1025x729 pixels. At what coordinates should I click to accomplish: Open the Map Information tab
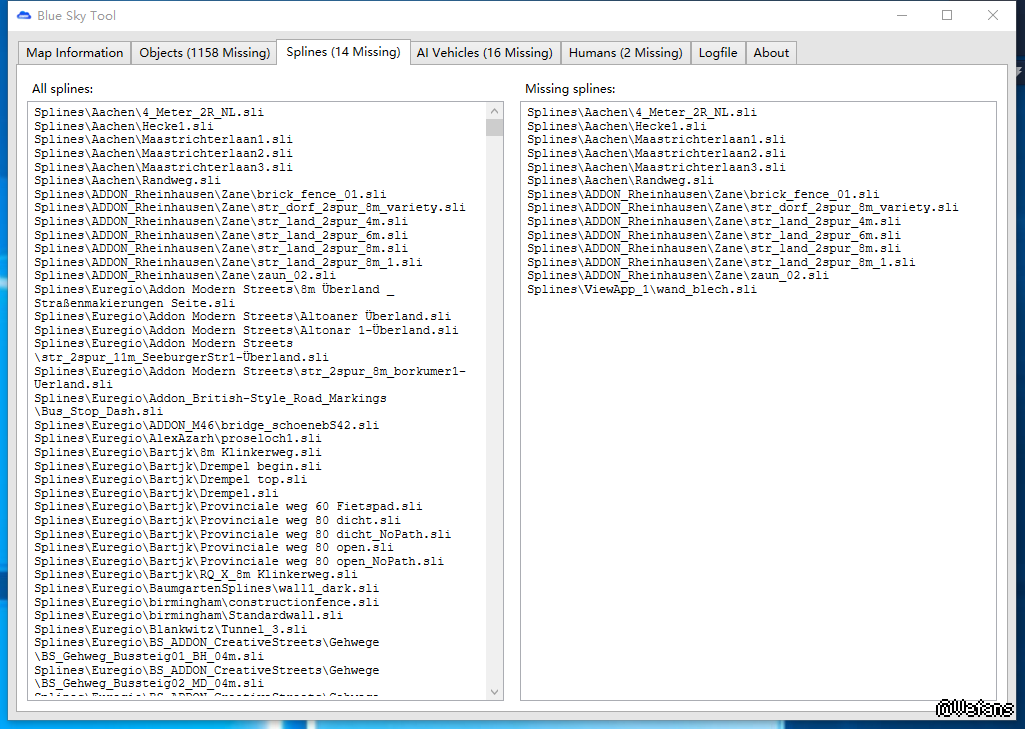(75, 53)
